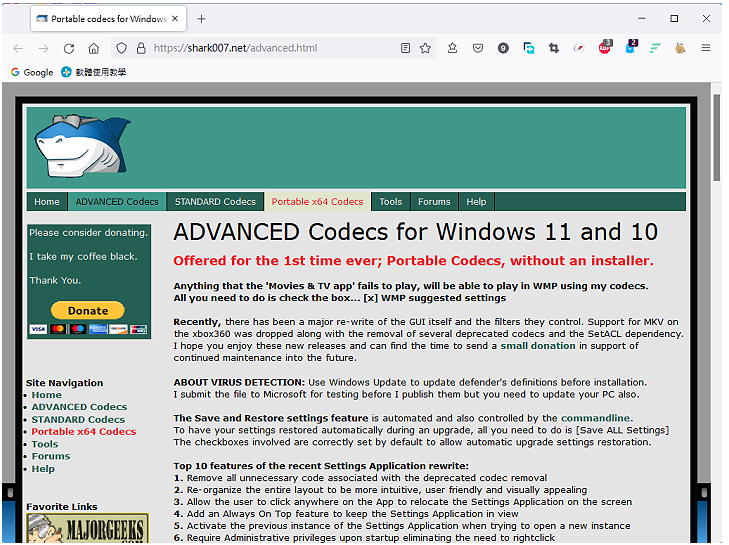Click 'Top 10 features' heading text

point(321,466)
